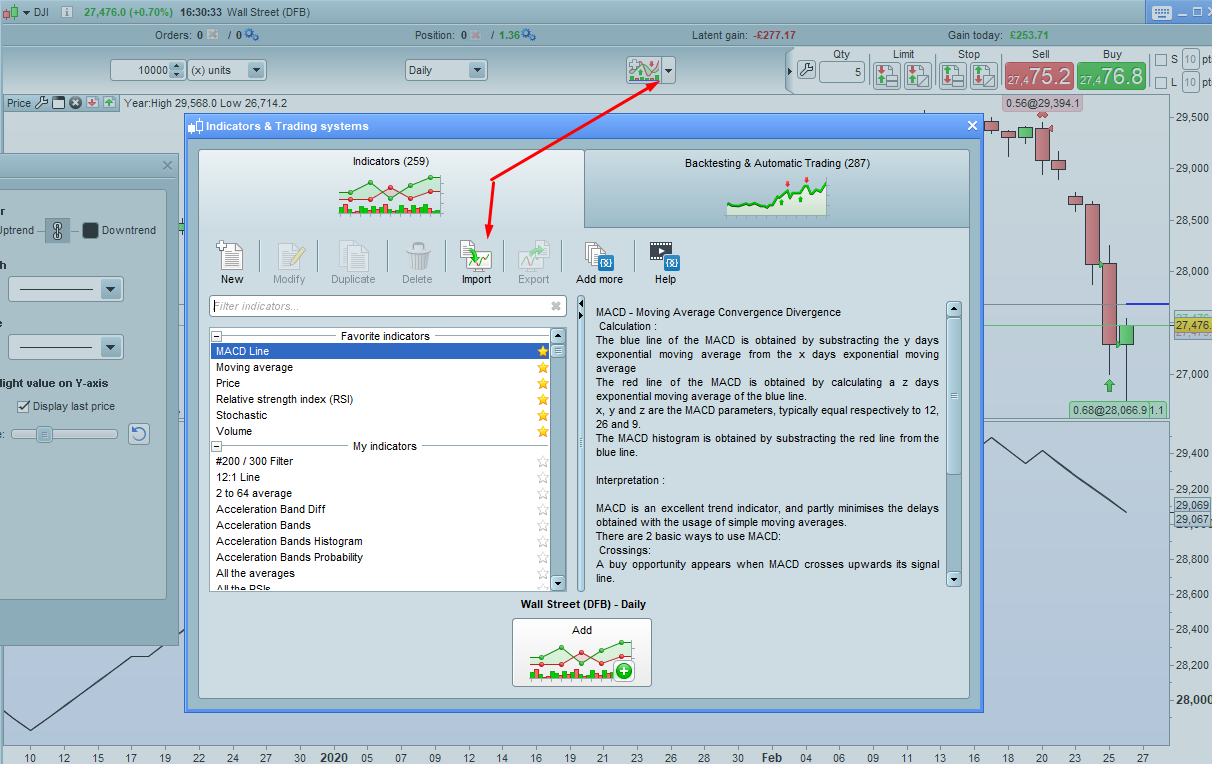Image resolution: width=1212 pixels, height=764 pixels.
Task: Toggle the uptrend/downtrend color link icon
Action: coord(58,230)
